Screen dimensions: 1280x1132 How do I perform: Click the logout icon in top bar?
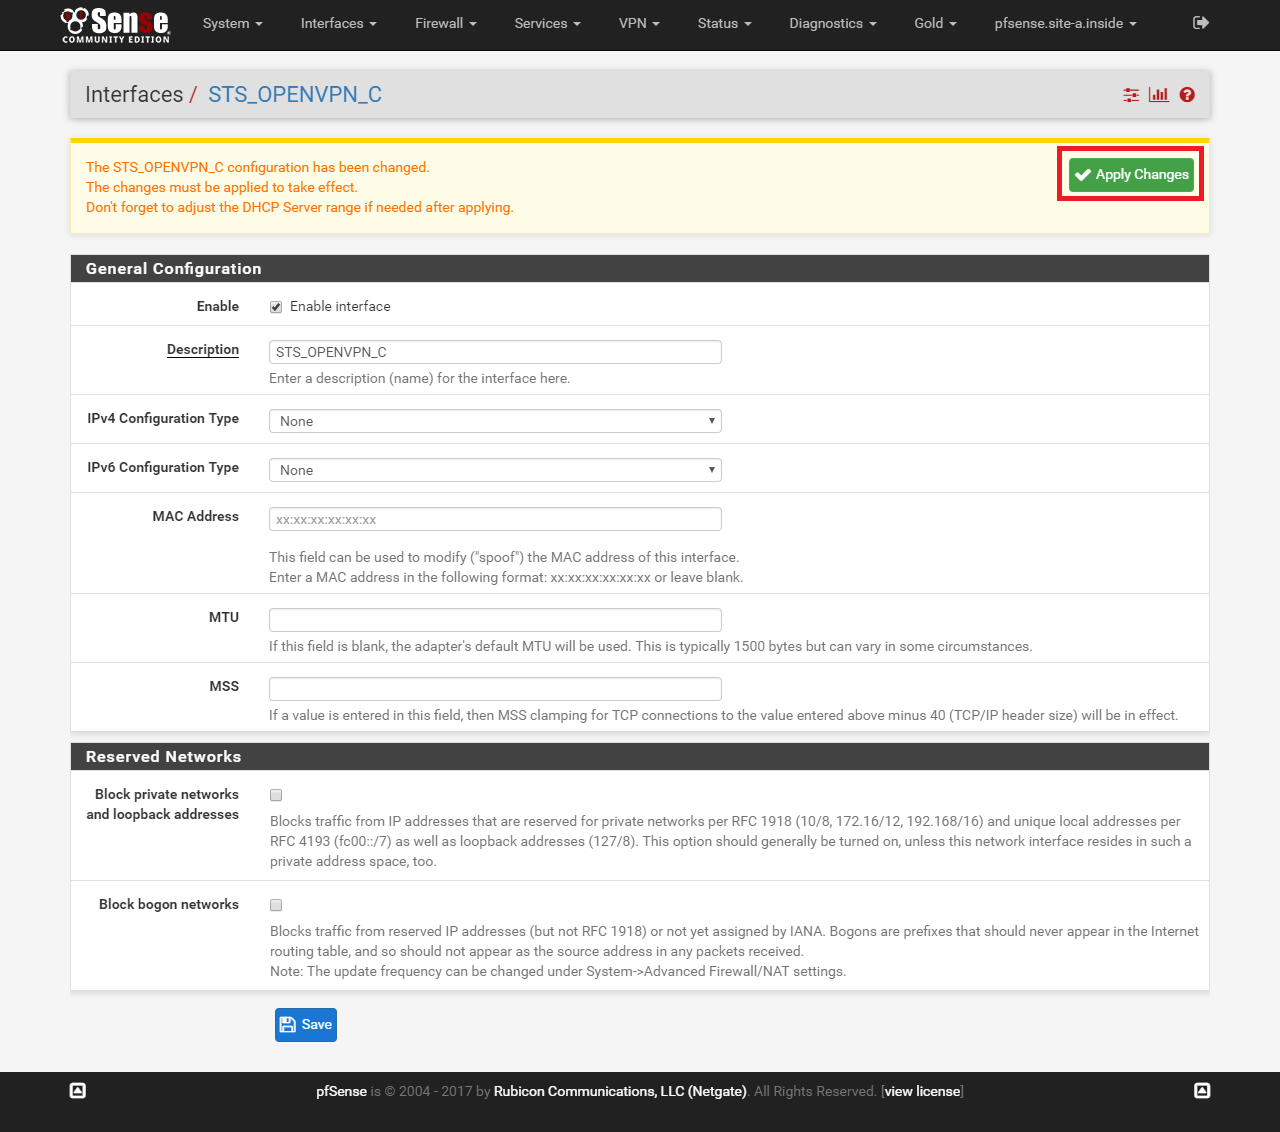[1201, 23]
